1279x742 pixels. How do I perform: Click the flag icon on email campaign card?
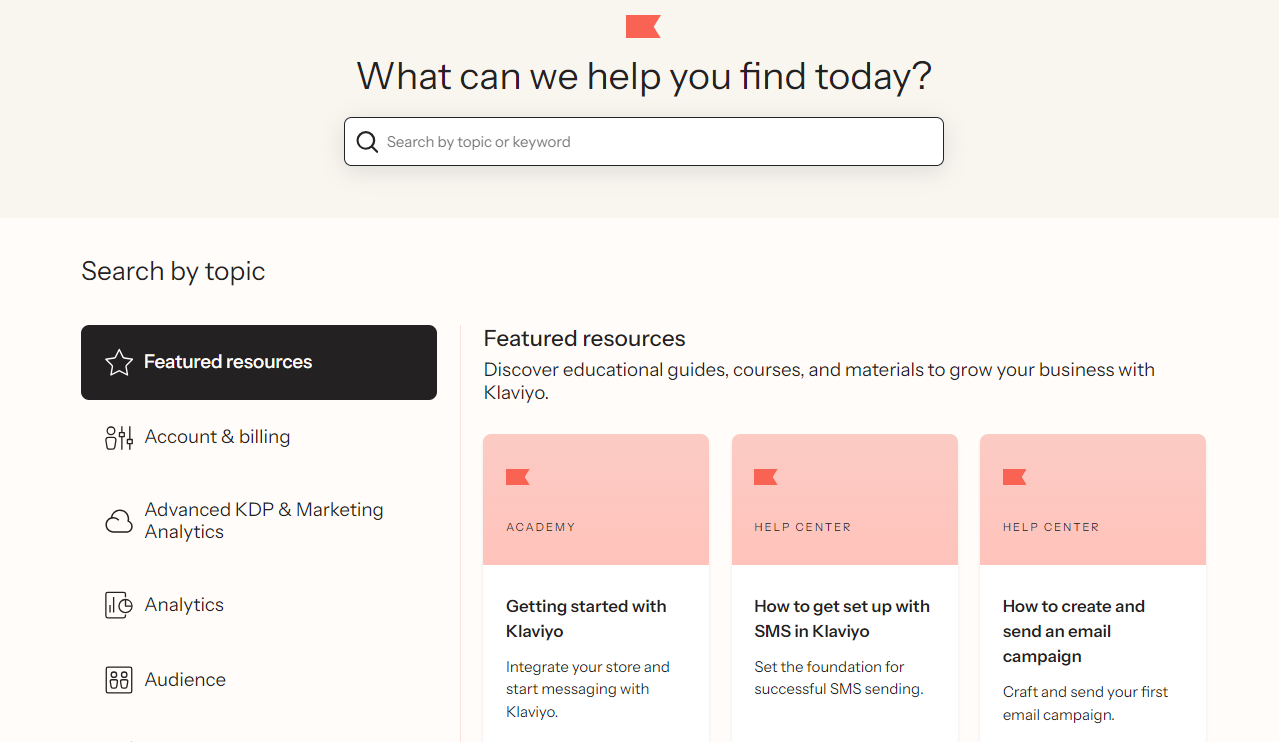tap(1014, 477)
